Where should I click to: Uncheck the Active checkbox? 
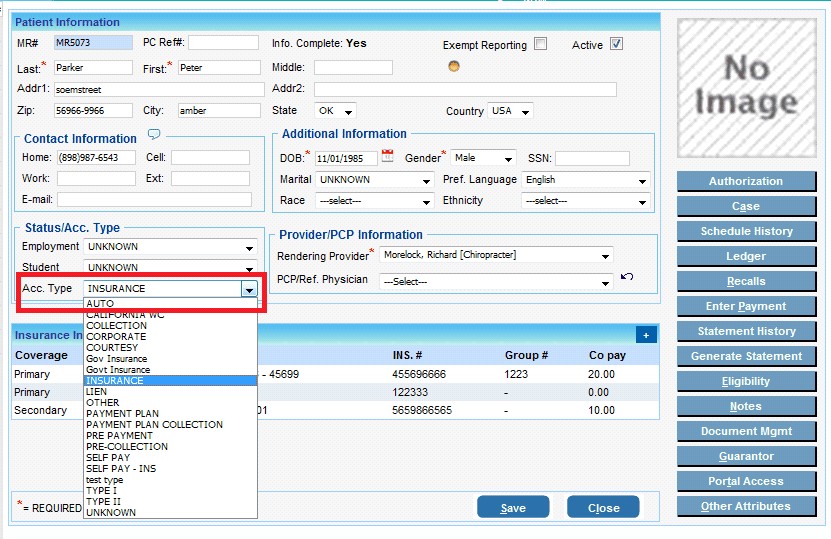(x=616, y=44)
